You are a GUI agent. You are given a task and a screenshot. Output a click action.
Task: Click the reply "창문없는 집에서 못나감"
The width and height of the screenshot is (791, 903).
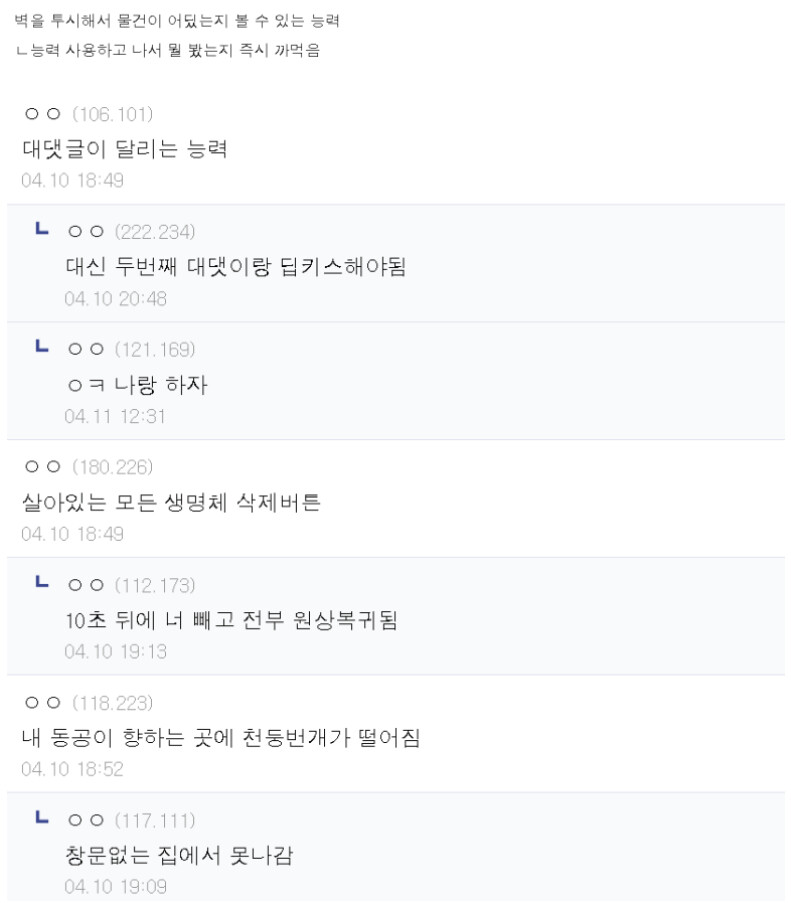[178, 856]
